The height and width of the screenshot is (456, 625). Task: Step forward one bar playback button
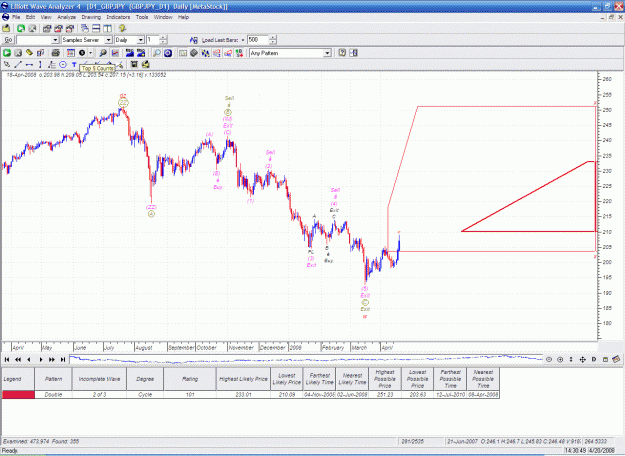tap(41, 360)
